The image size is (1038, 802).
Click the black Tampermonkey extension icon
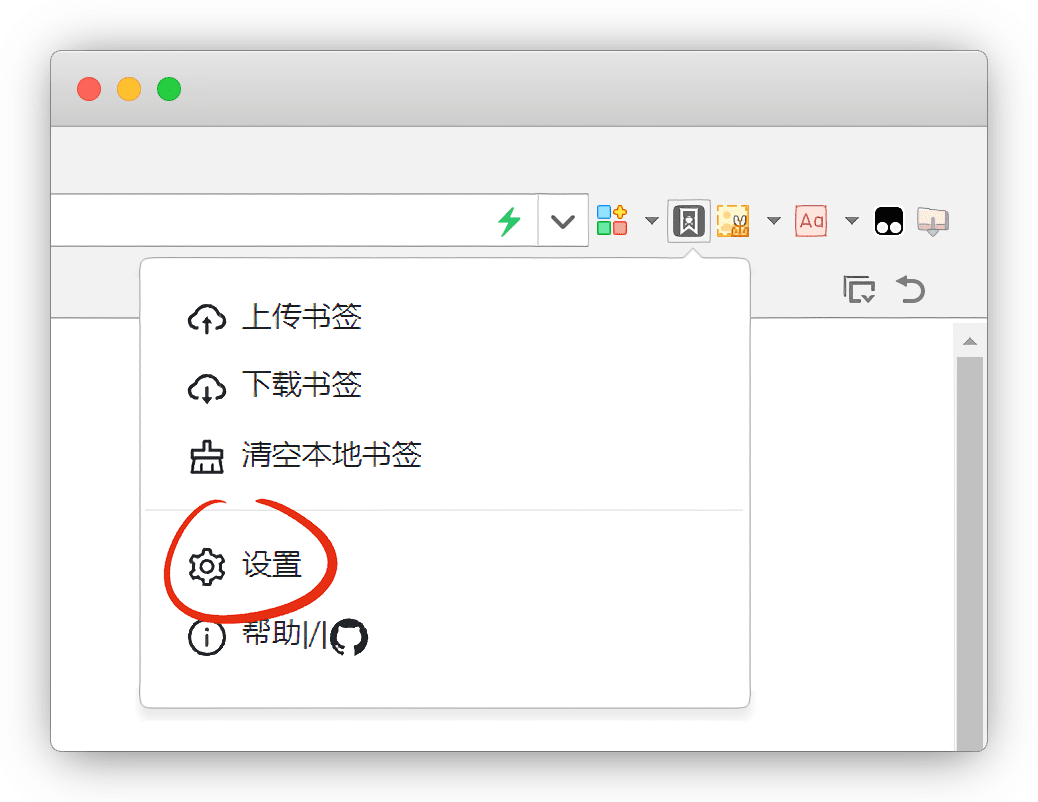889,220
